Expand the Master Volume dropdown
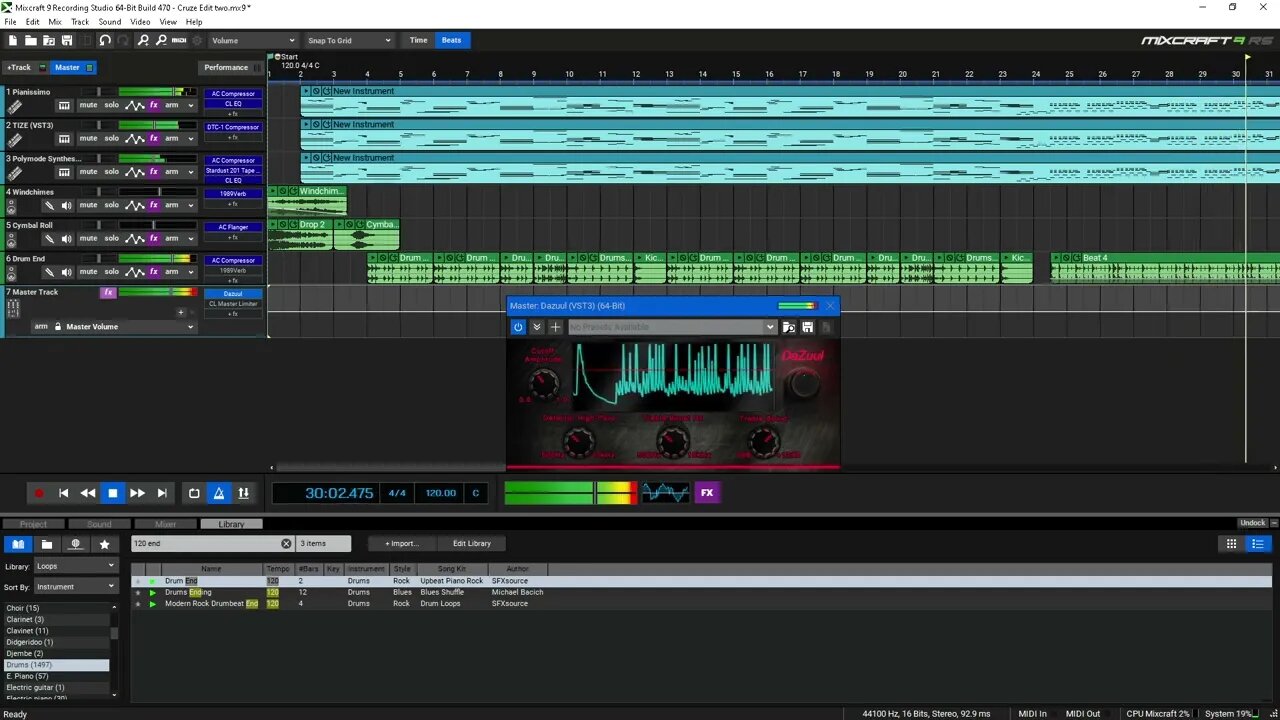This screenshot has width=1280, height=720. [x=190, y=327]
